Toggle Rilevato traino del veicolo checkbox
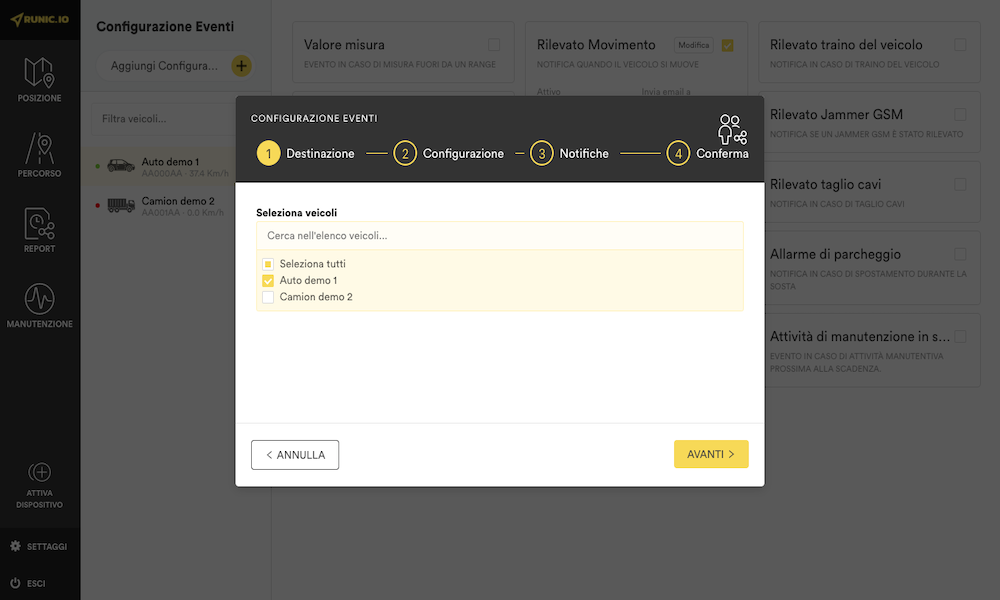The image size is (1000, 600). 960,45
